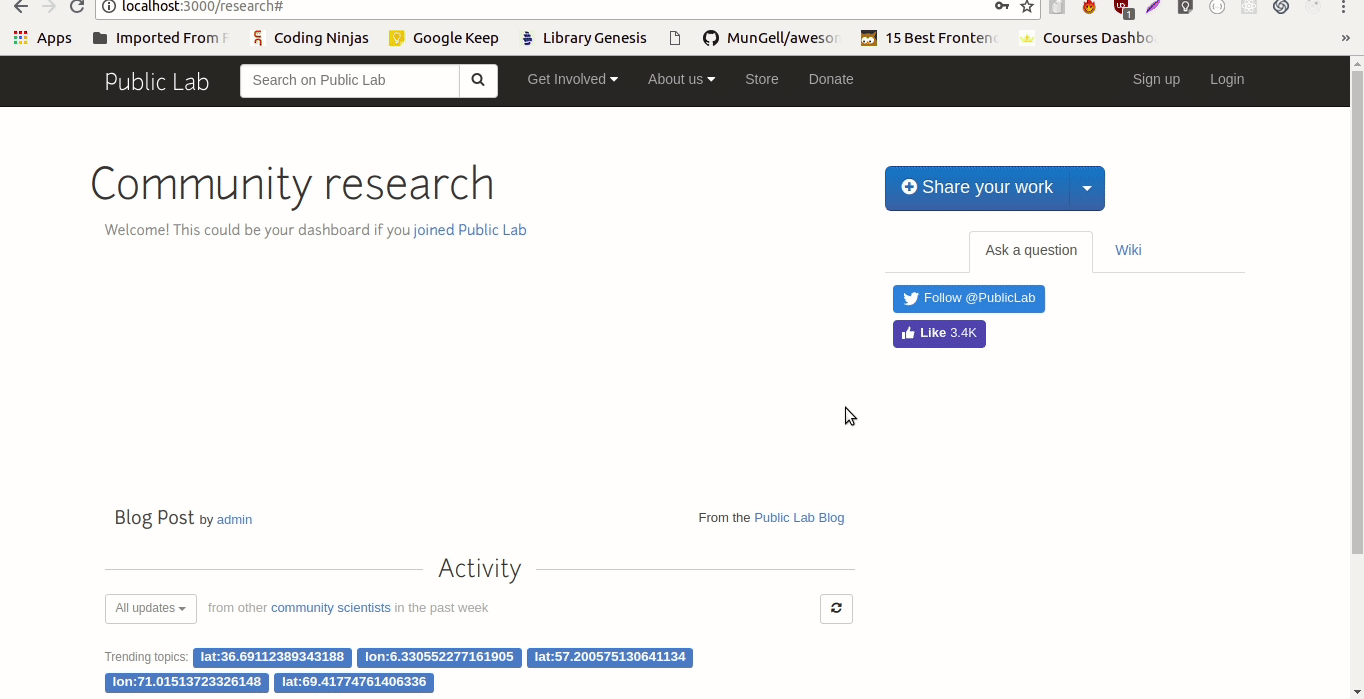1364x699 pixels.
Task: Expand the About us menu
Action: pyautogui.click(x=681, y=79)
